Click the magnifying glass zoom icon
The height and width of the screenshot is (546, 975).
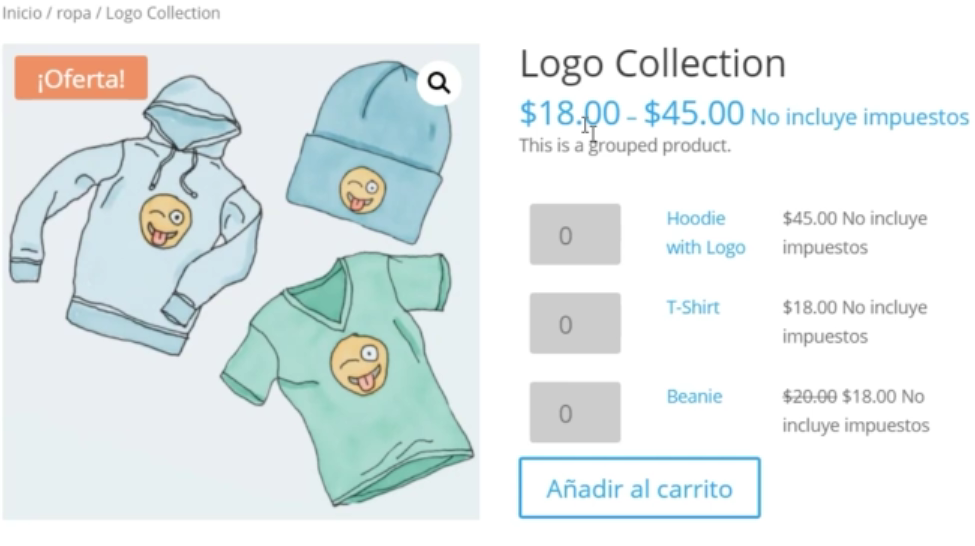439,83
